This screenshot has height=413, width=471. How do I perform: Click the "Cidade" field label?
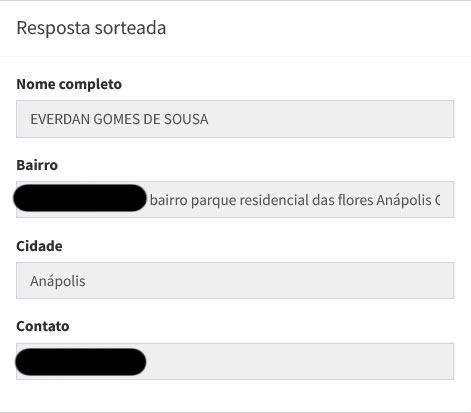click(x=39, y=246)
